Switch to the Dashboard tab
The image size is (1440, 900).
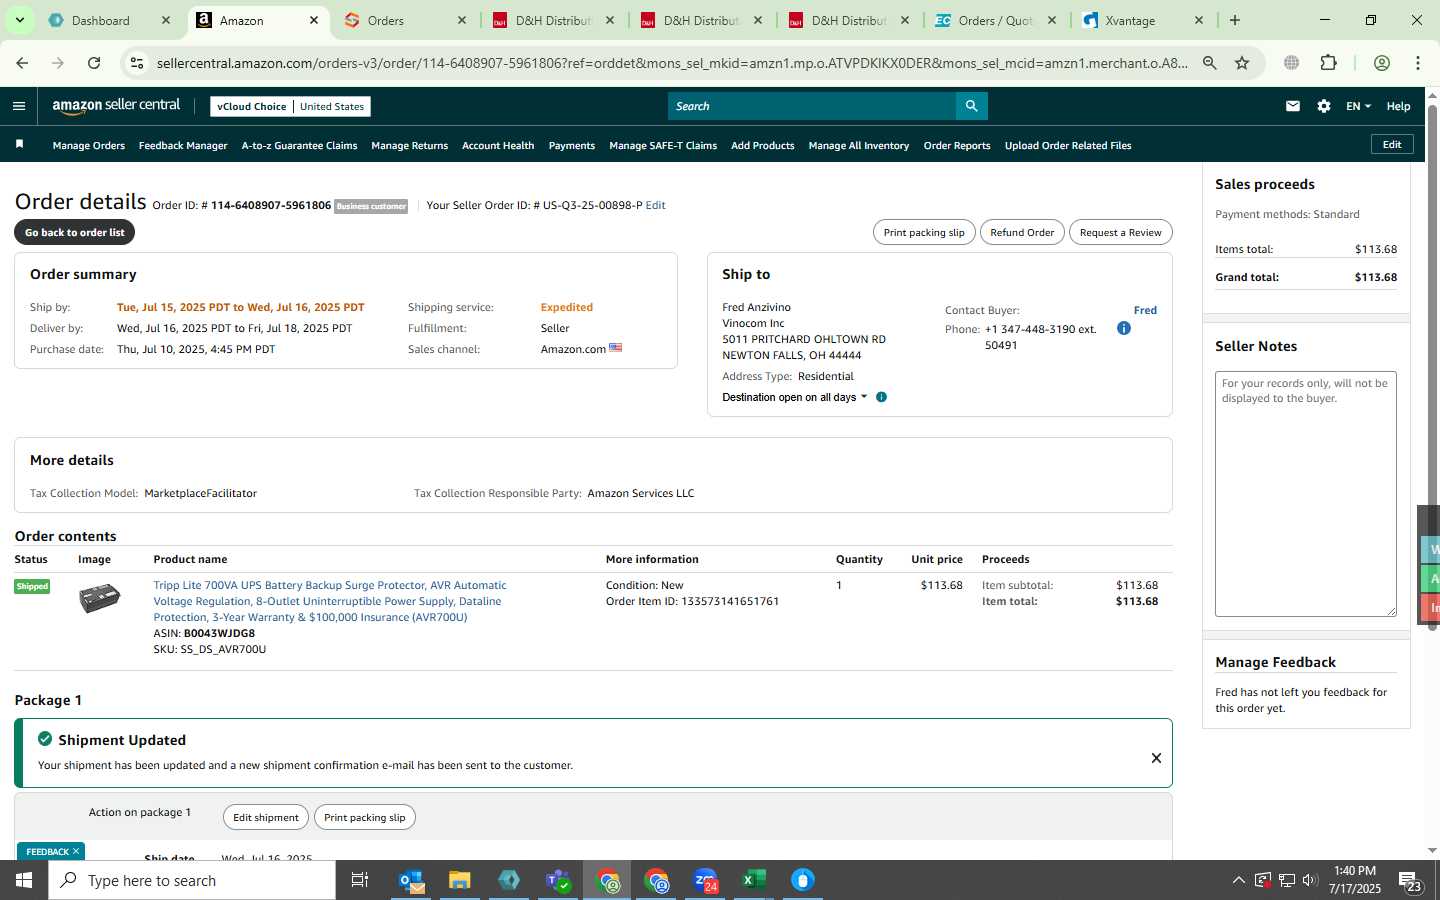[x=109, y=20]
